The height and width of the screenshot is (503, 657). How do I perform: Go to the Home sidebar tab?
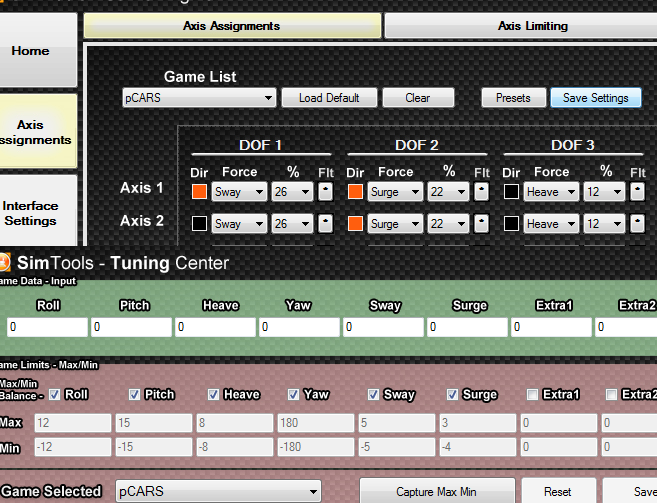pos(30,51)
